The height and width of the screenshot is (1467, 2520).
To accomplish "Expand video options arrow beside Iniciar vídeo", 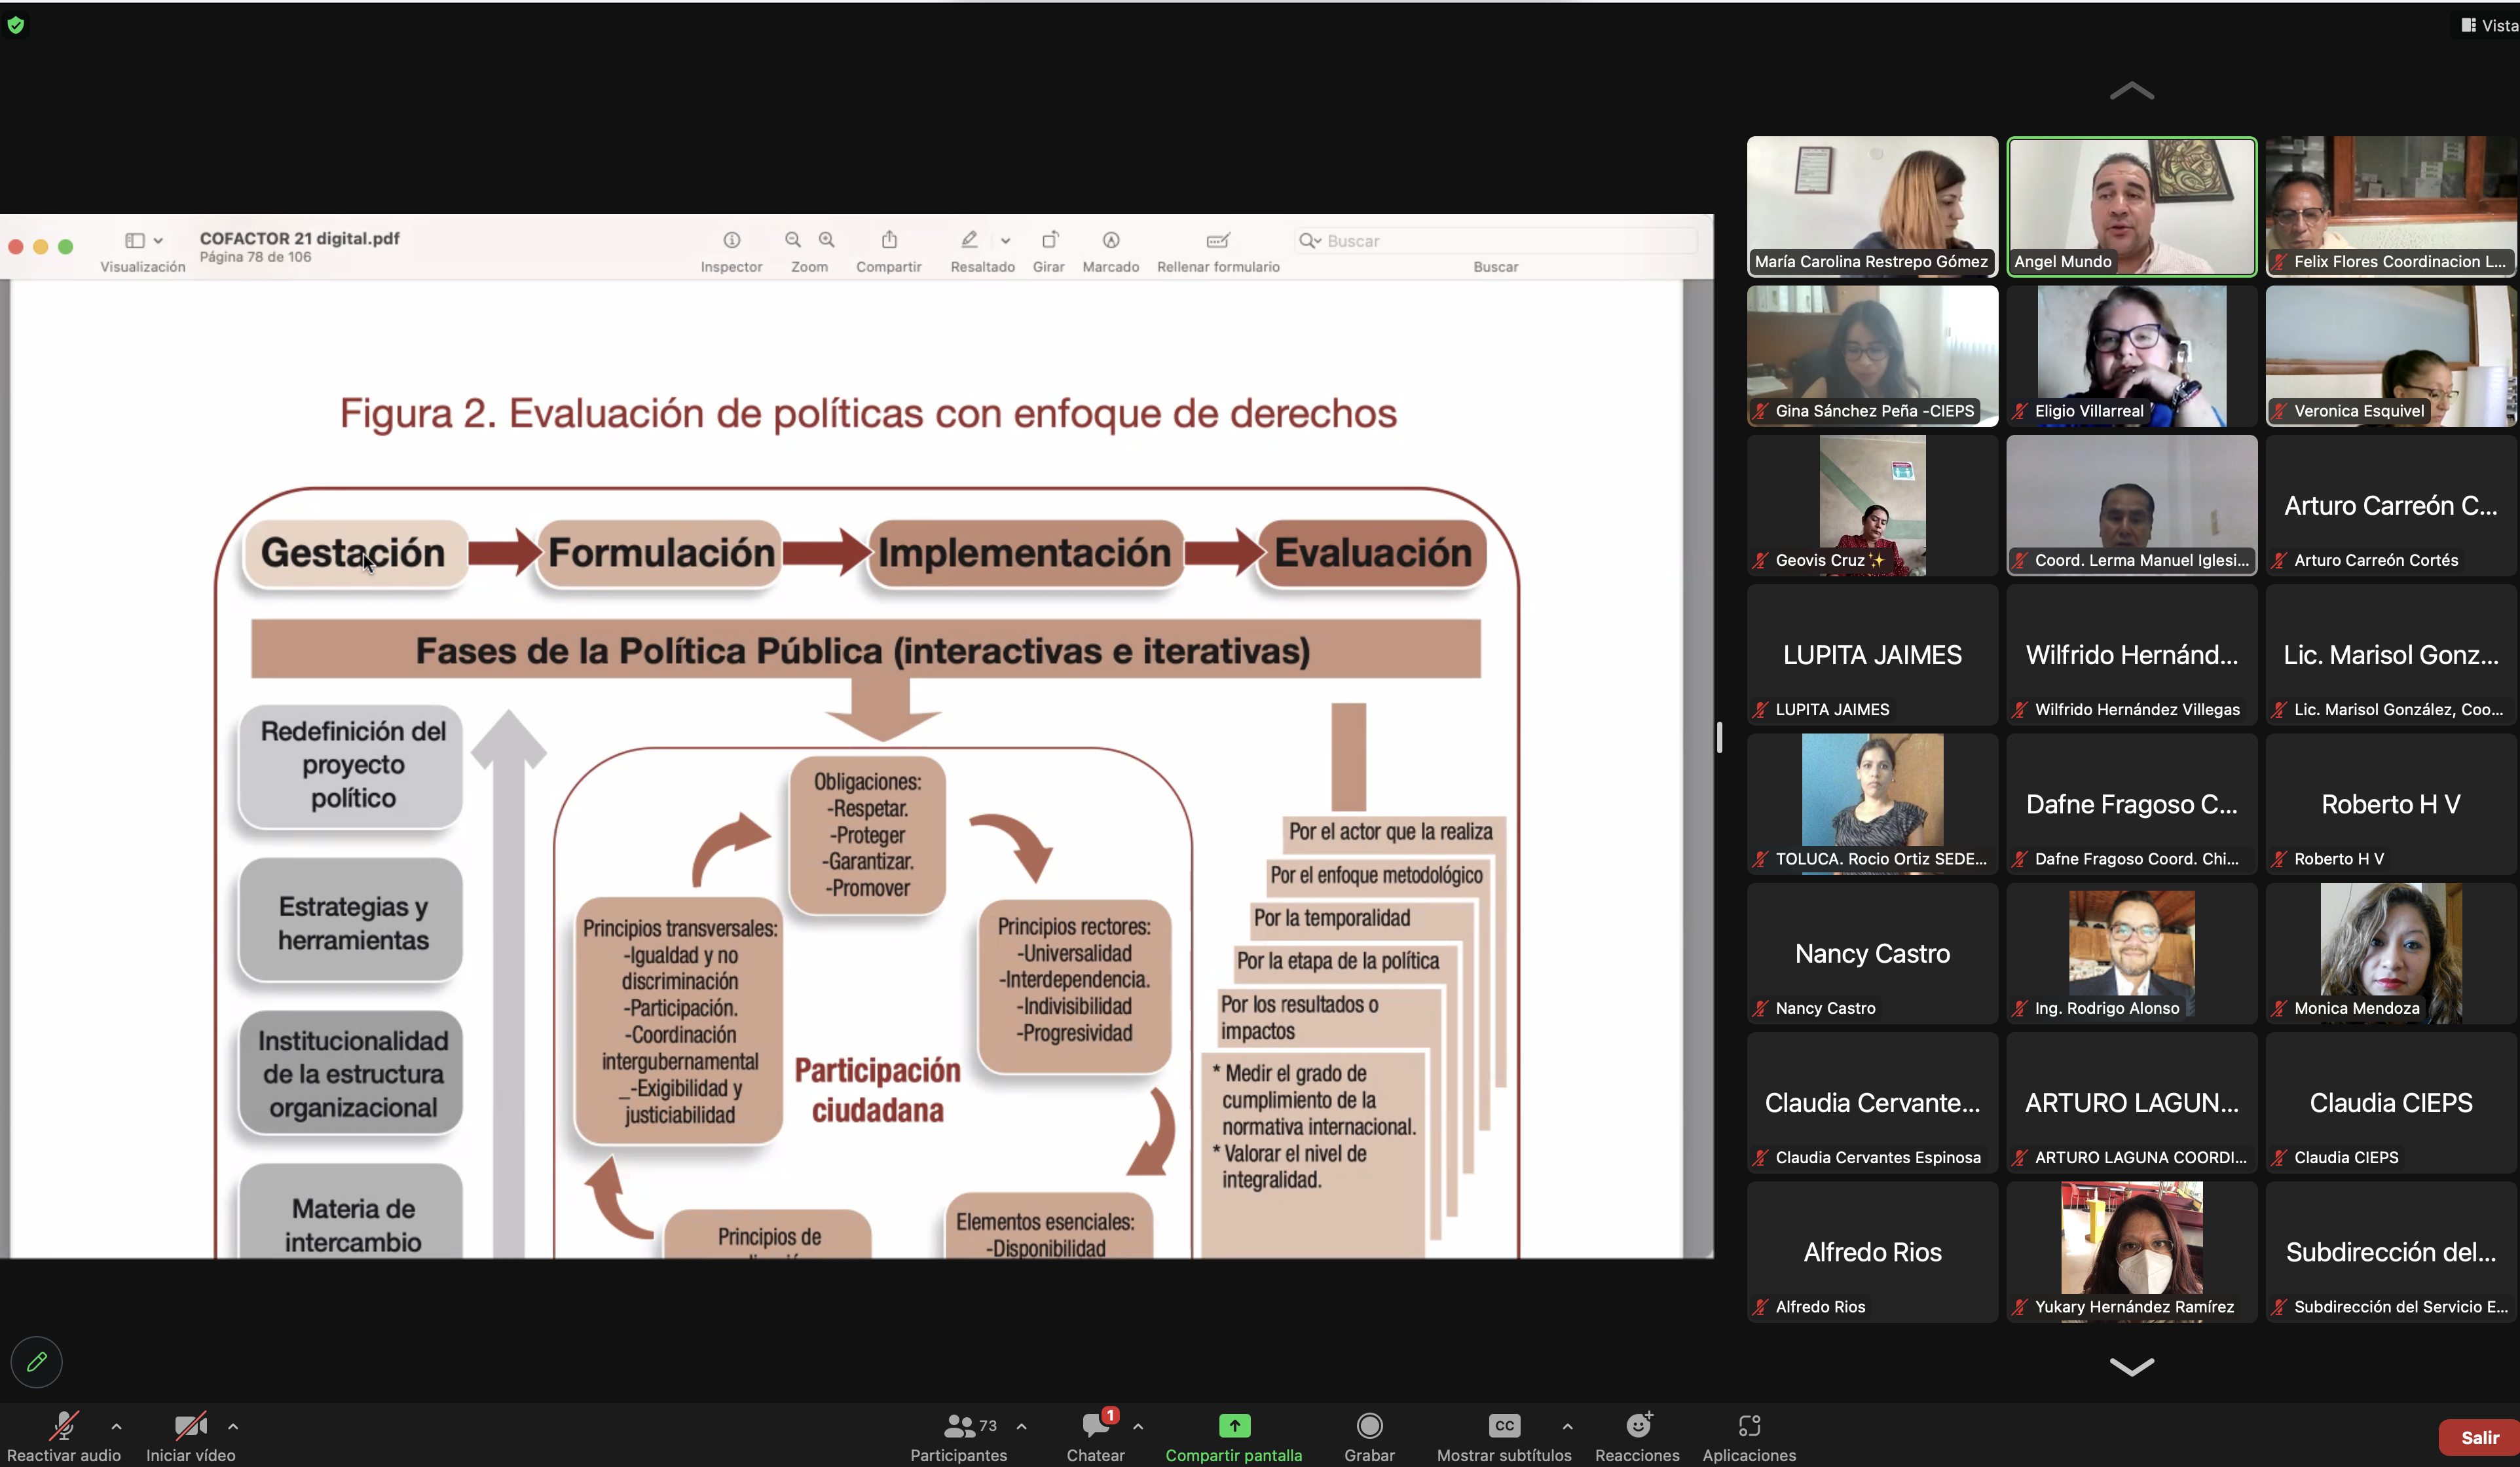I will pos(233,1426).
